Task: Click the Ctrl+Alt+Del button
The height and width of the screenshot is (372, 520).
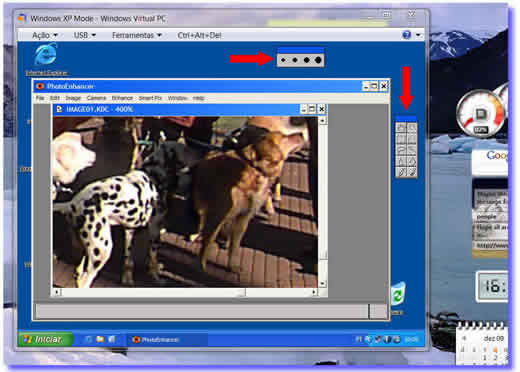Action: pos(199,35)
